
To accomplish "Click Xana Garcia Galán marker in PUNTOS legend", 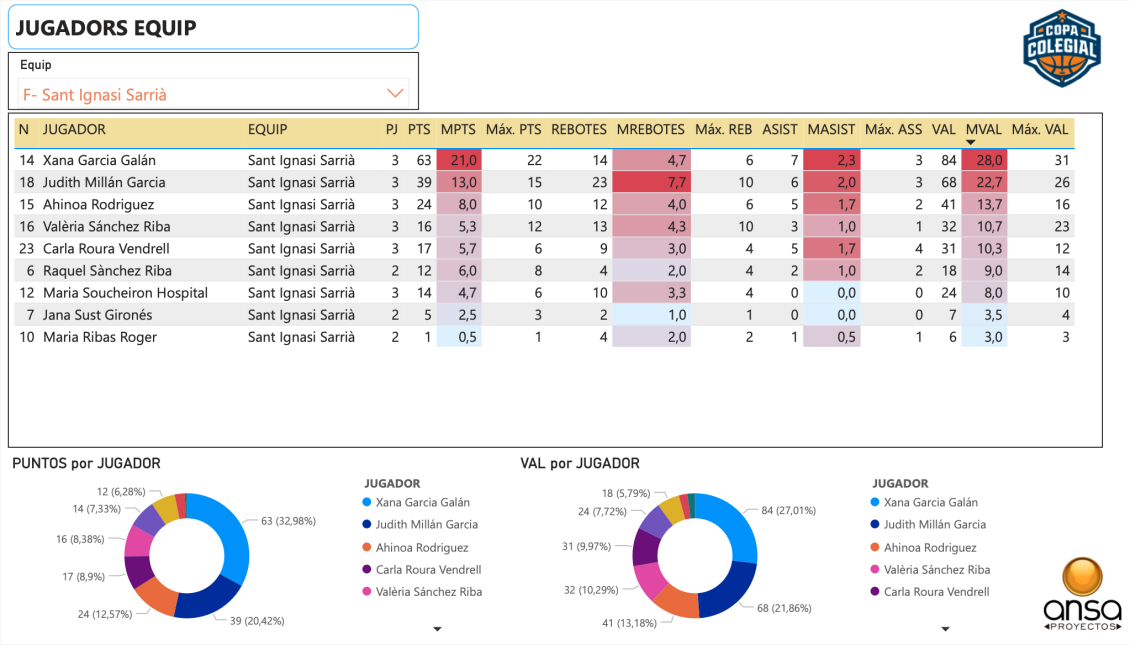I will pos(367,503).
